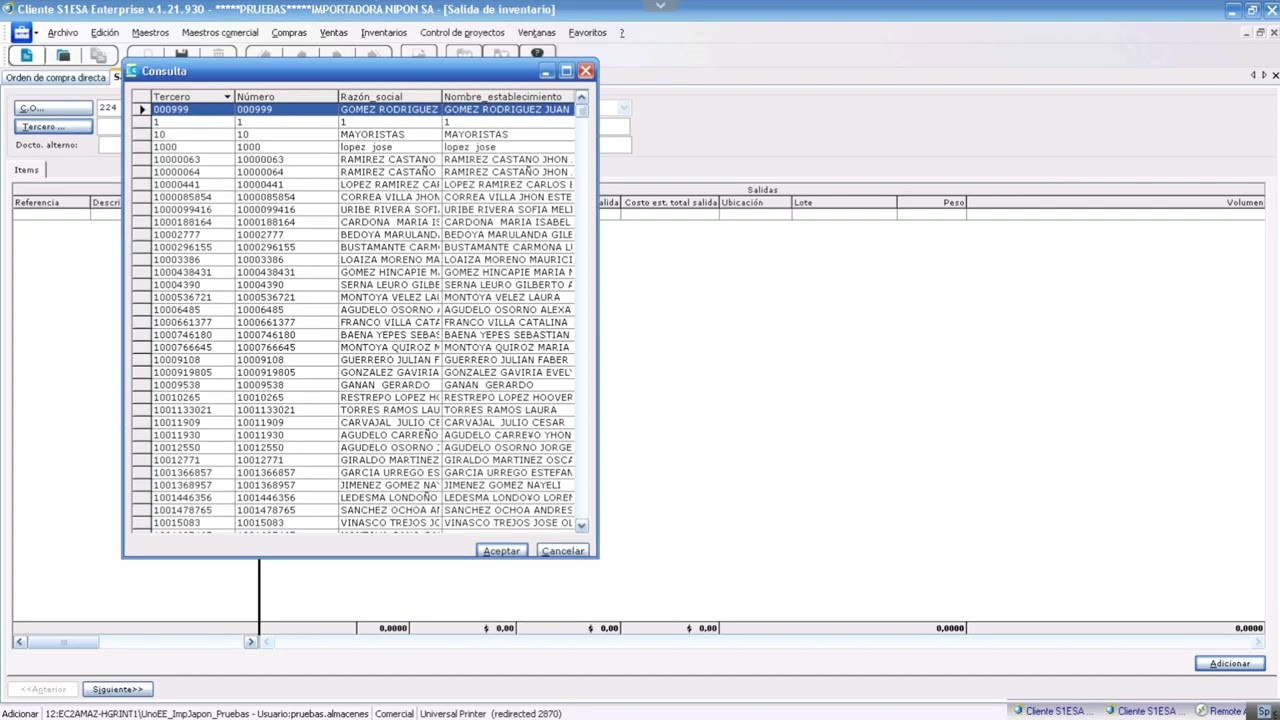
Task: Click the copy documents toolbar icon
Action: point(98,55)
